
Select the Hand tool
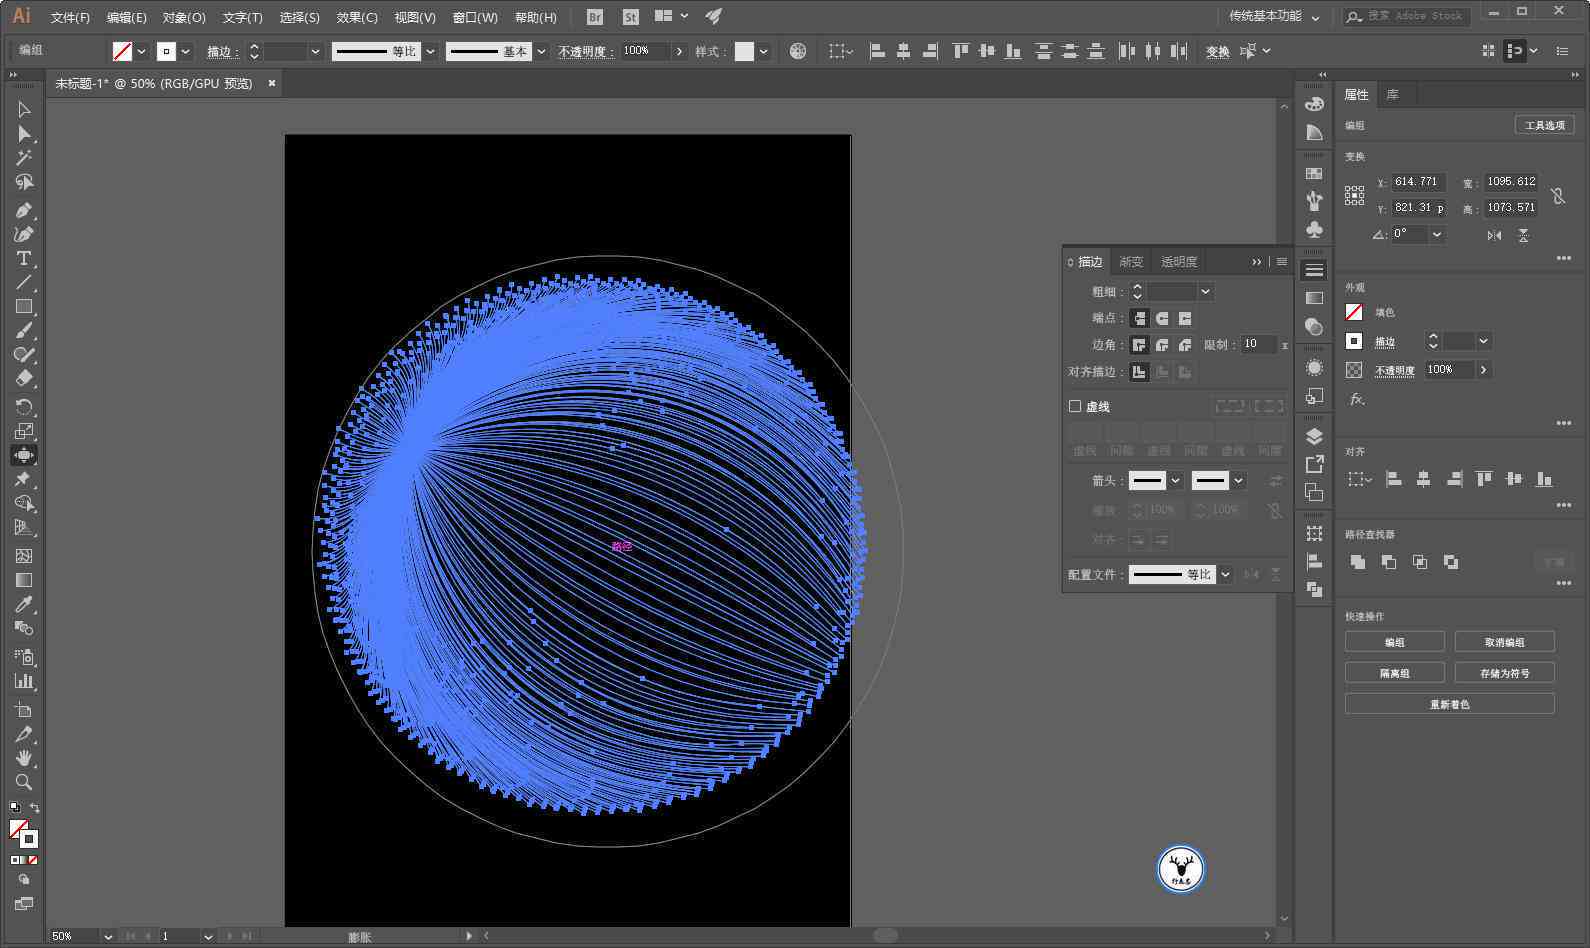click(24, 758)
